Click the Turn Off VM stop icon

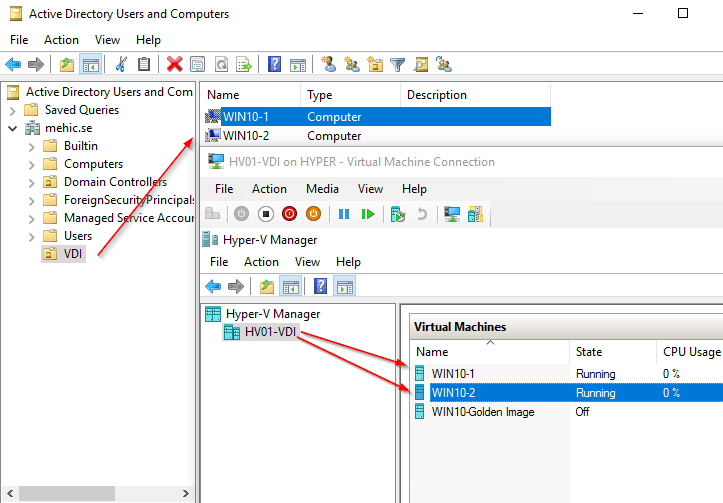[266, 214]
